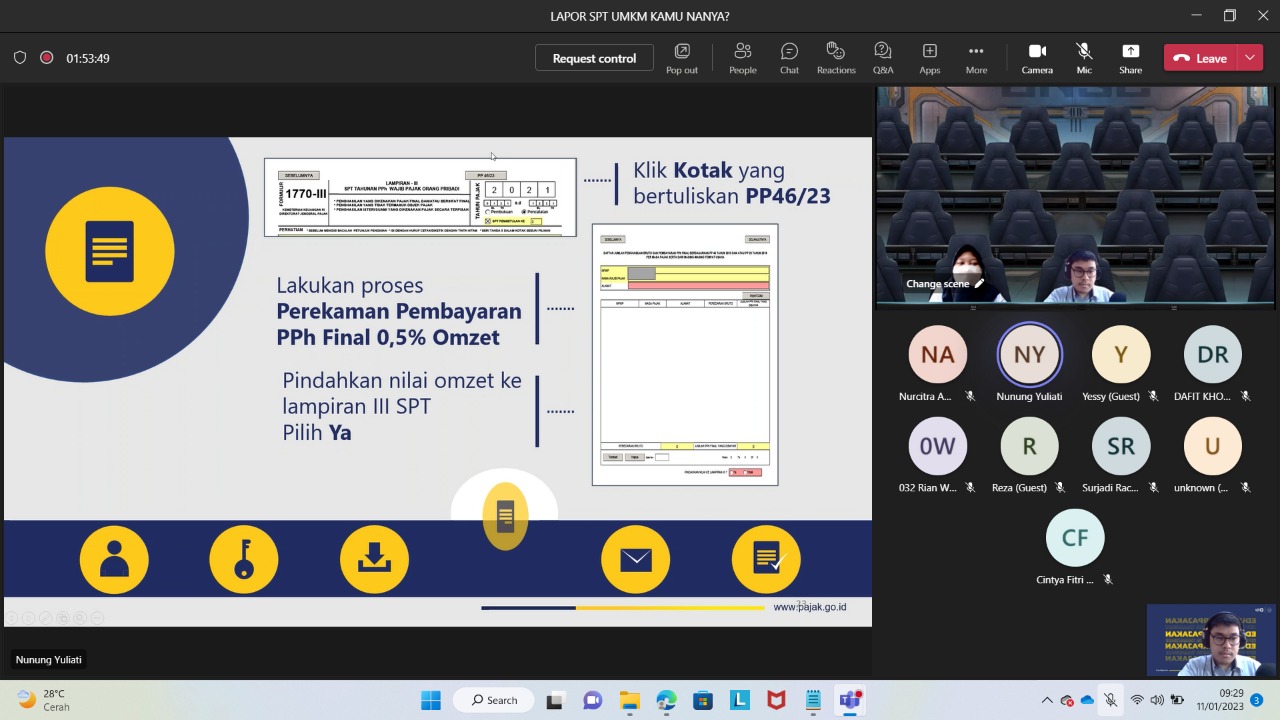This screenshot has height=720, width=1280.
Task: Open the Windows Start menu
Action: point(431,700)
